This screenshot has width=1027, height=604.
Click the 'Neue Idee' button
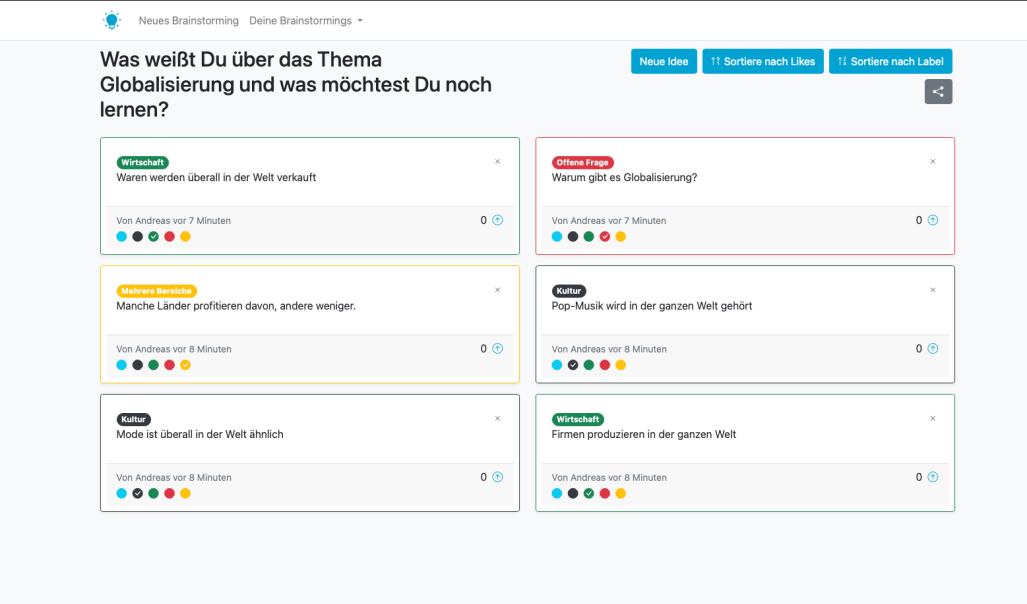pyautogui.click(x=664, y=61)
